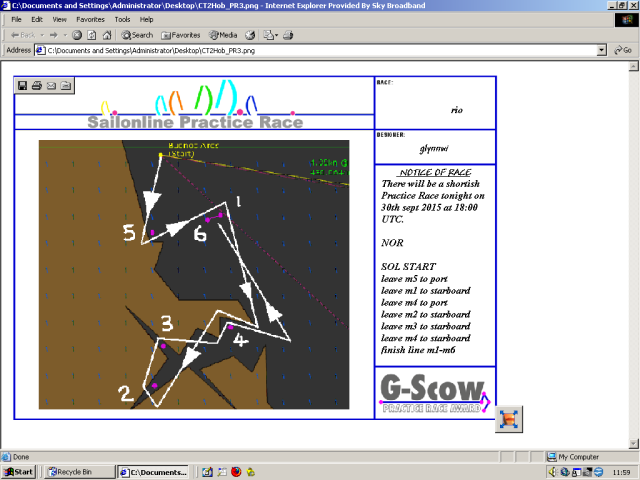This screenshot has height=480, width=640.
Task: Click the 'leave m5 to port' line
Action: click(414, 279)
